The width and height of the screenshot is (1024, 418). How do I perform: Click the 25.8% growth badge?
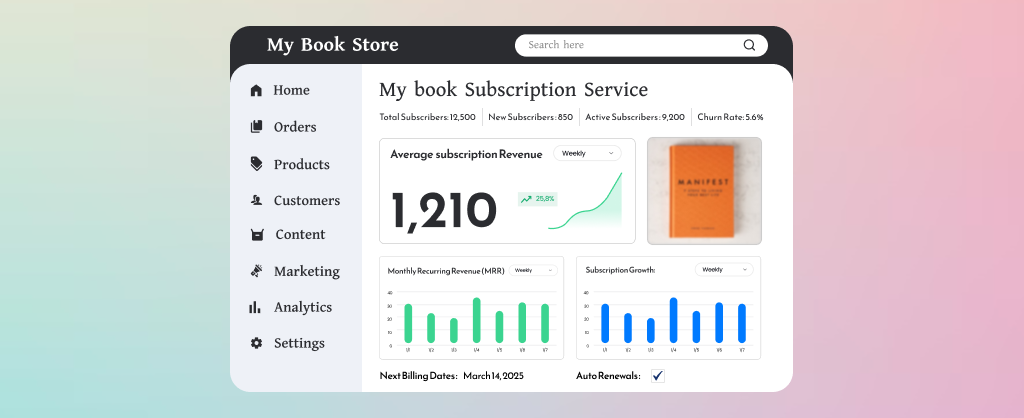[538, 199]
